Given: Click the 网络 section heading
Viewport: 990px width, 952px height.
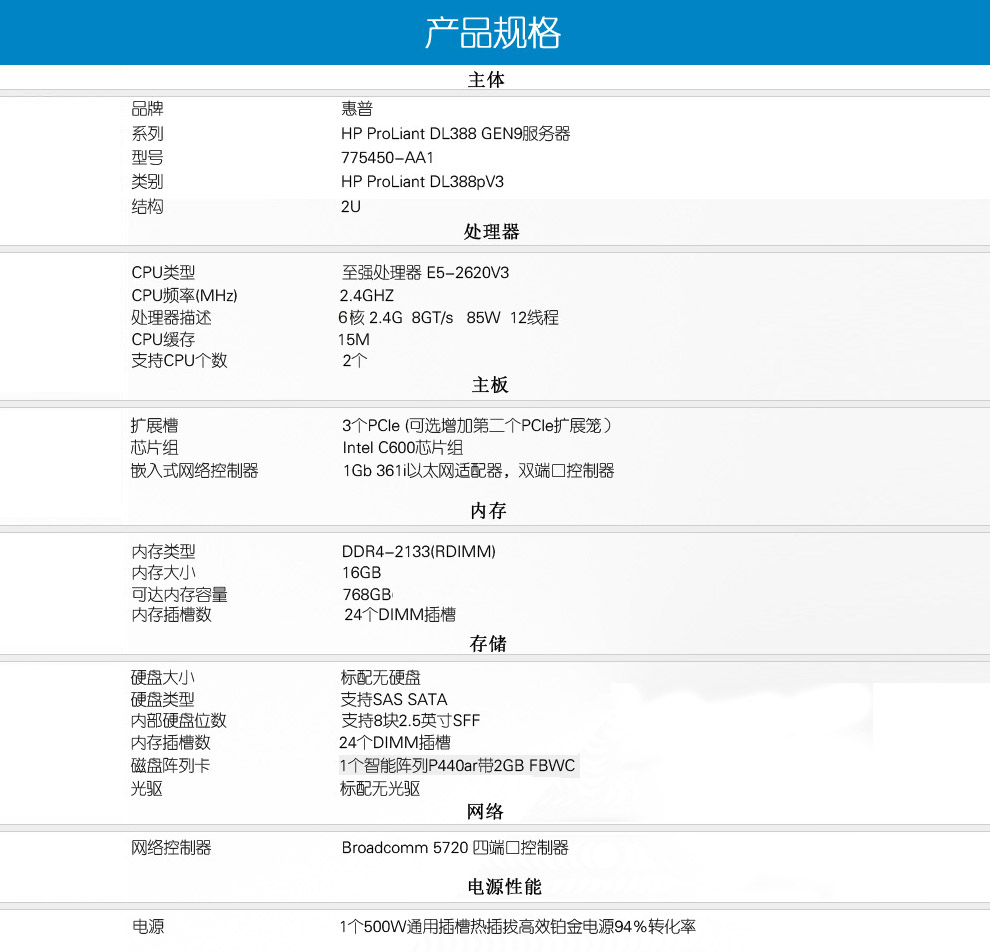Looking at the screenshot, I should pyautogui.click(x=485, y=811).
